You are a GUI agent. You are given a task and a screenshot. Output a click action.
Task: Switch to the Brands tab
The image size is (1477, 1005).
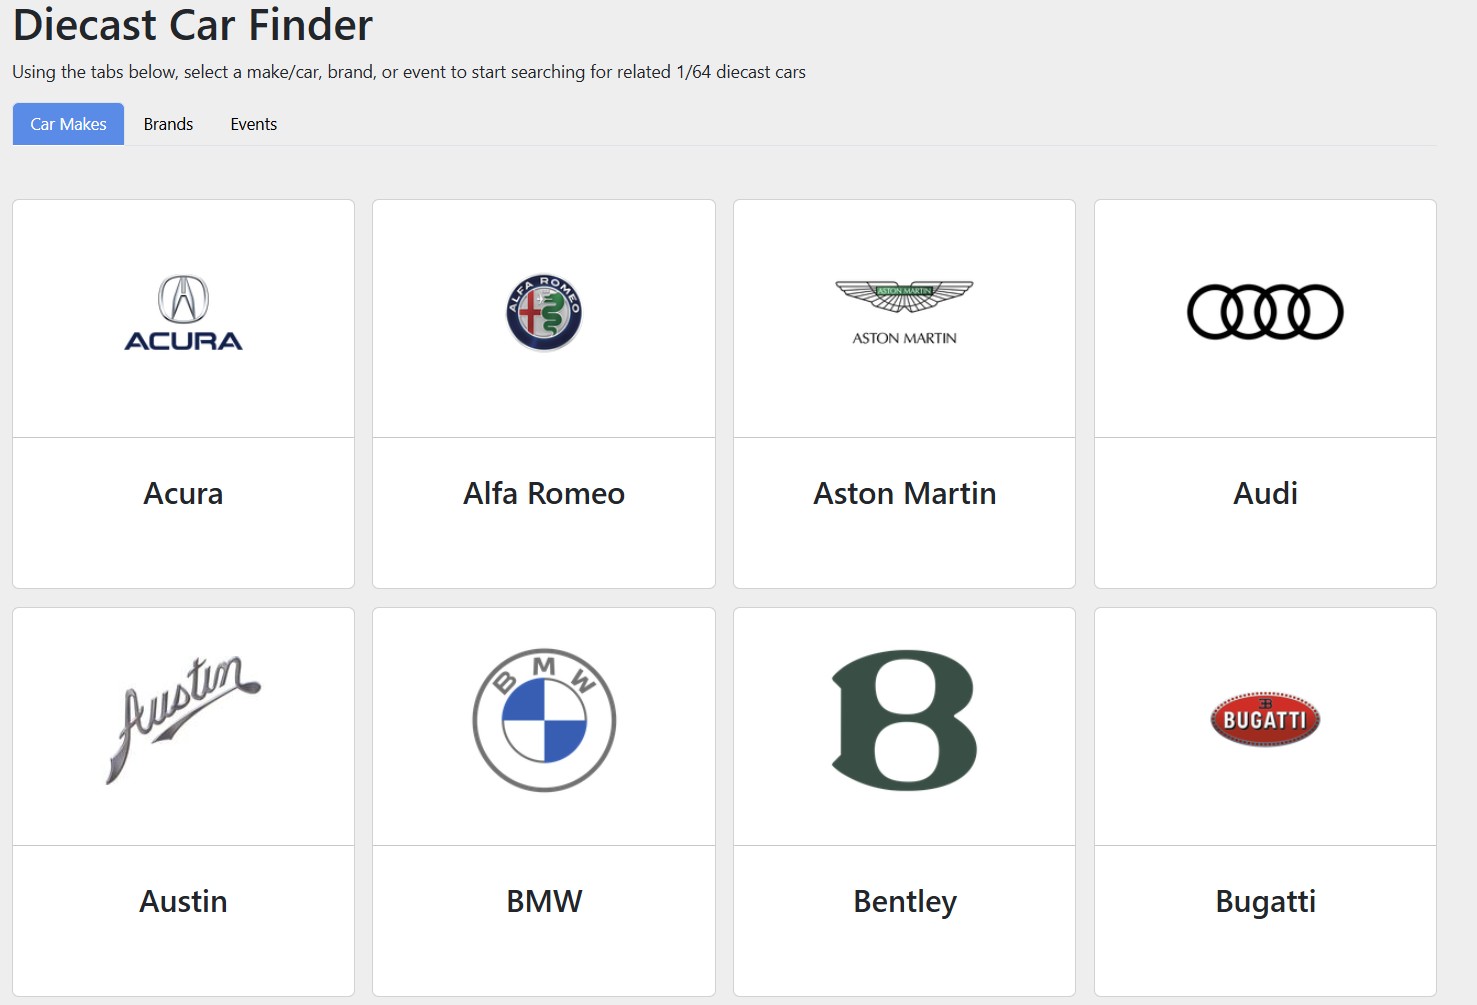(x=168, y=123)
